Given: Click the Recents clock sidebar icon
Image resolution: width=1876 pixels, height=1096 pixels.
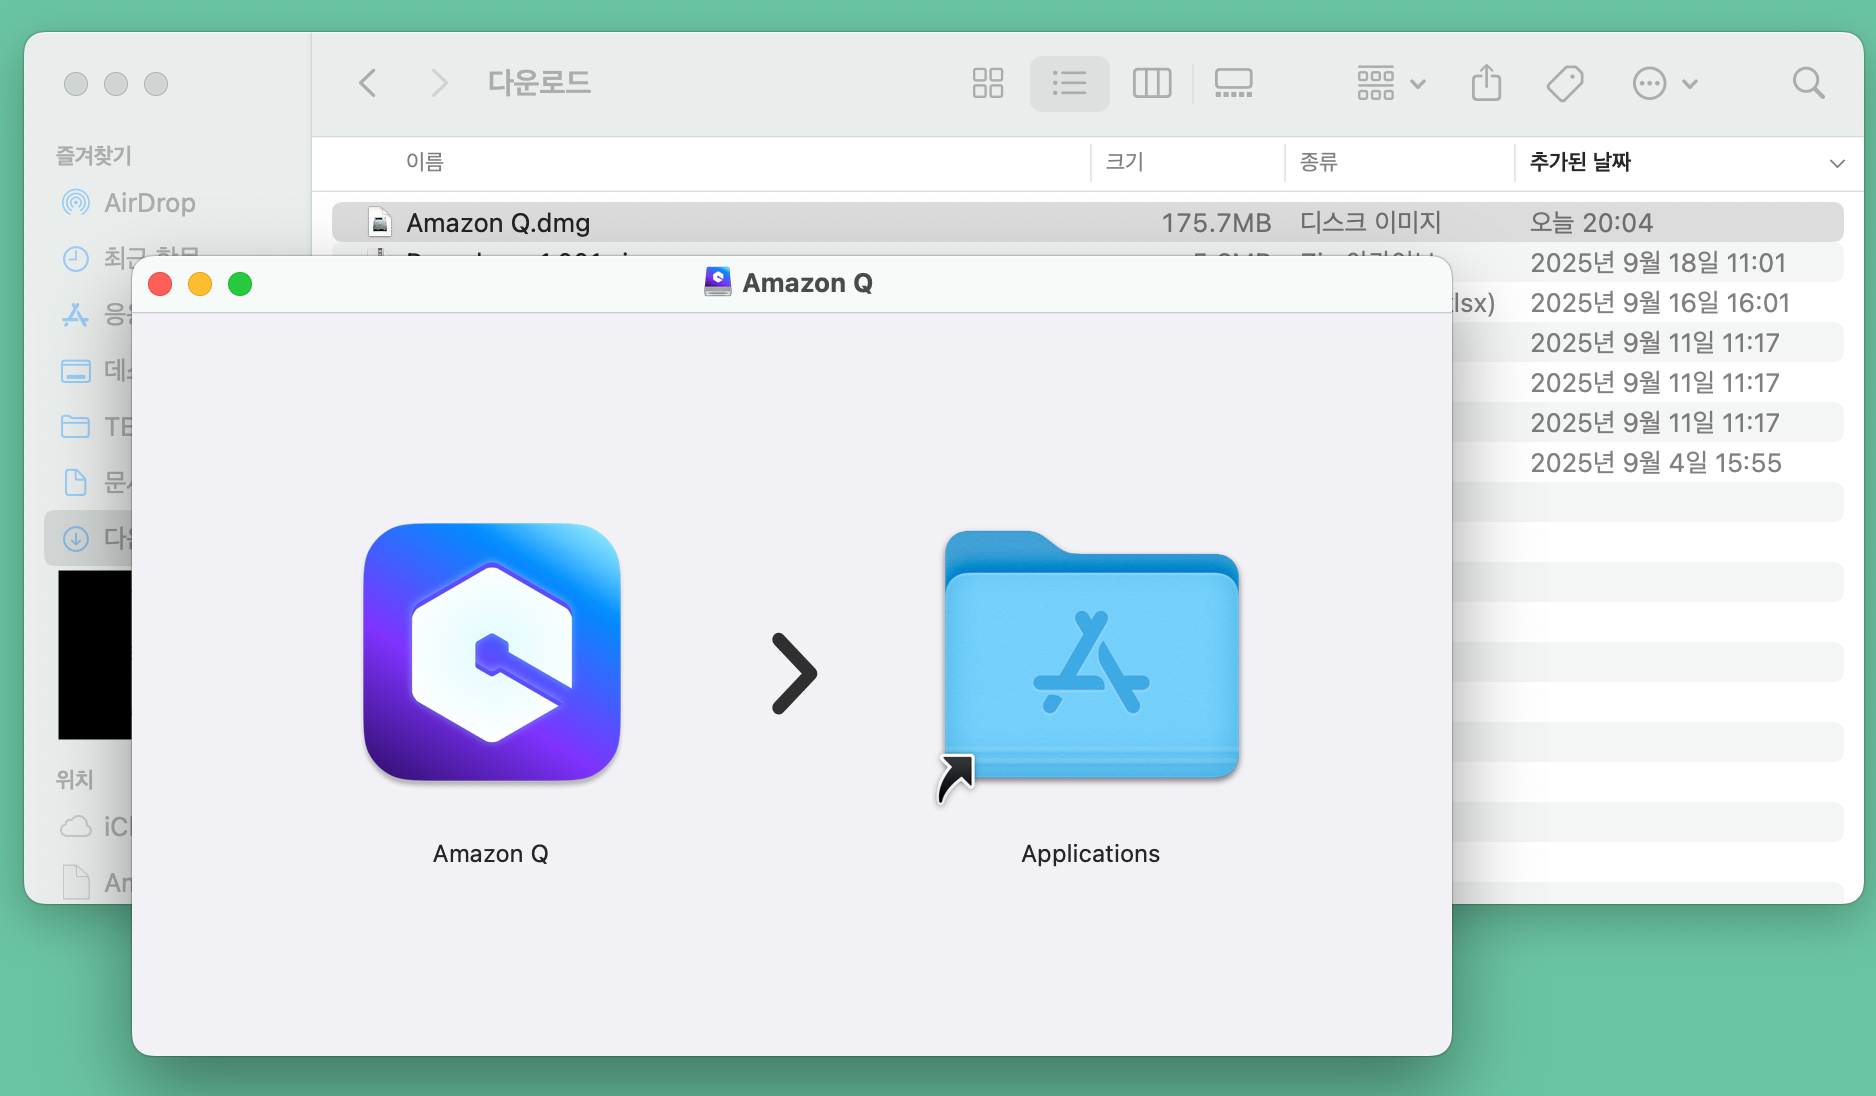Looking at the screenshot, I should (x=76, y=259).
